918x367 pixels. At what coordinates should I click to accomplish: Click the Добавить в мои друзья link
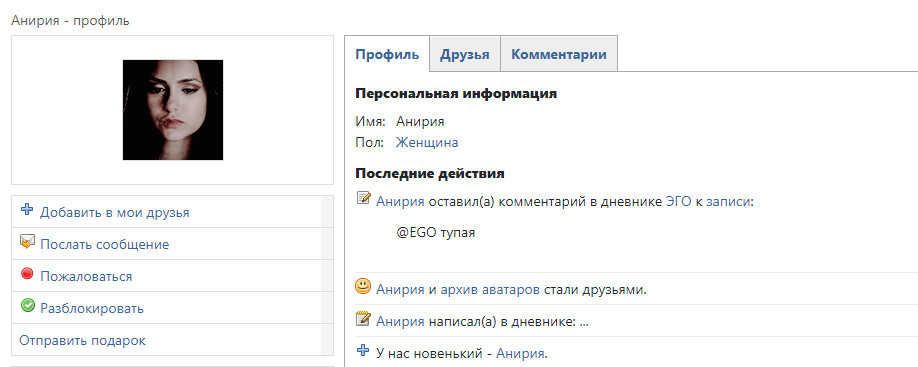115,212
